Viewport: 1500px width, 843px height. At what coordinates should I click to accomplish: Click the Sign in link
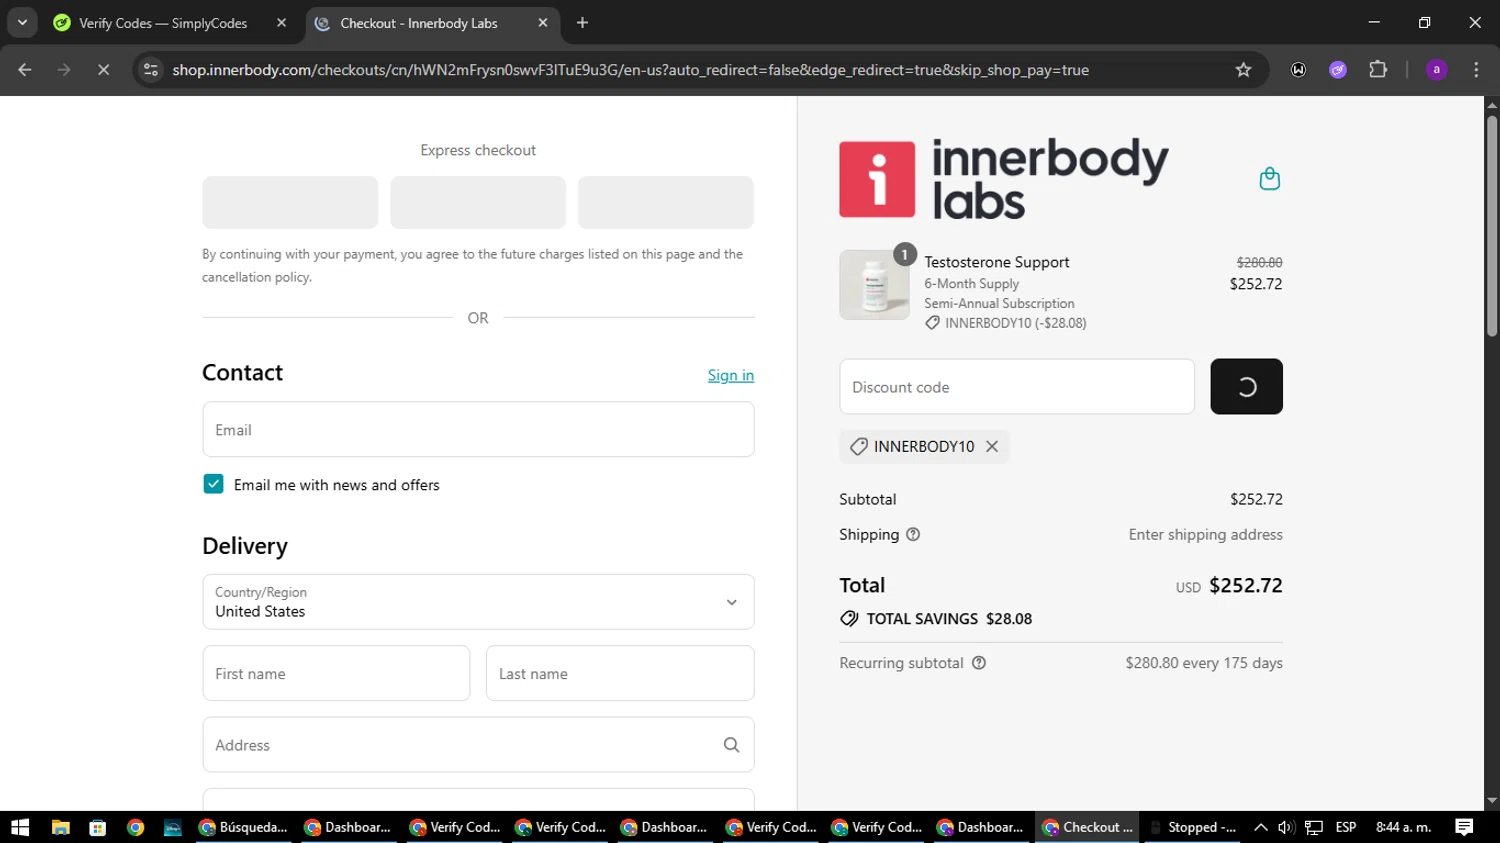coord(731,375)
